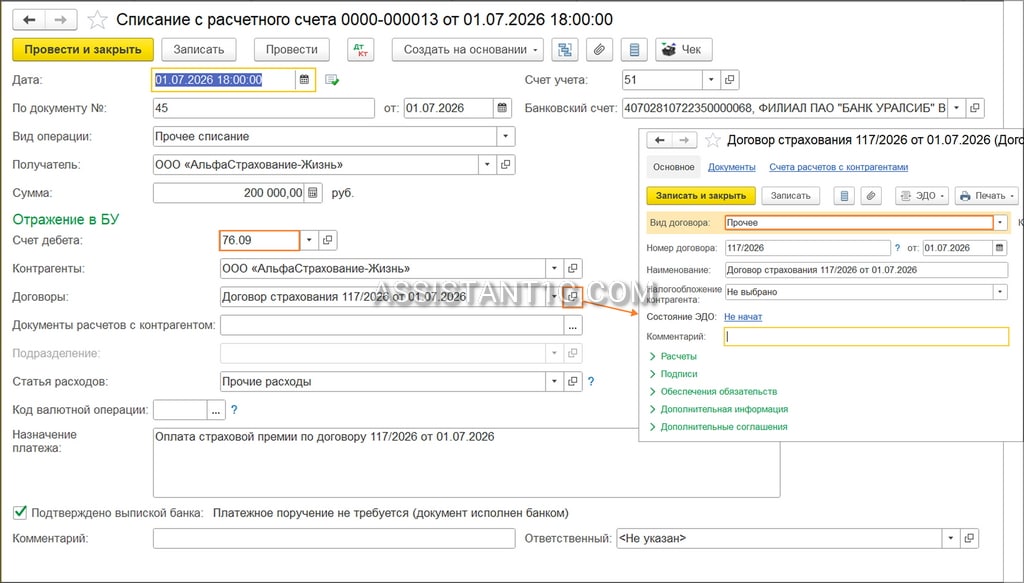This screenshot has height=583, width=1024.
Task: Open the ЭДО menu in the contract
Action: coord(921,195)
